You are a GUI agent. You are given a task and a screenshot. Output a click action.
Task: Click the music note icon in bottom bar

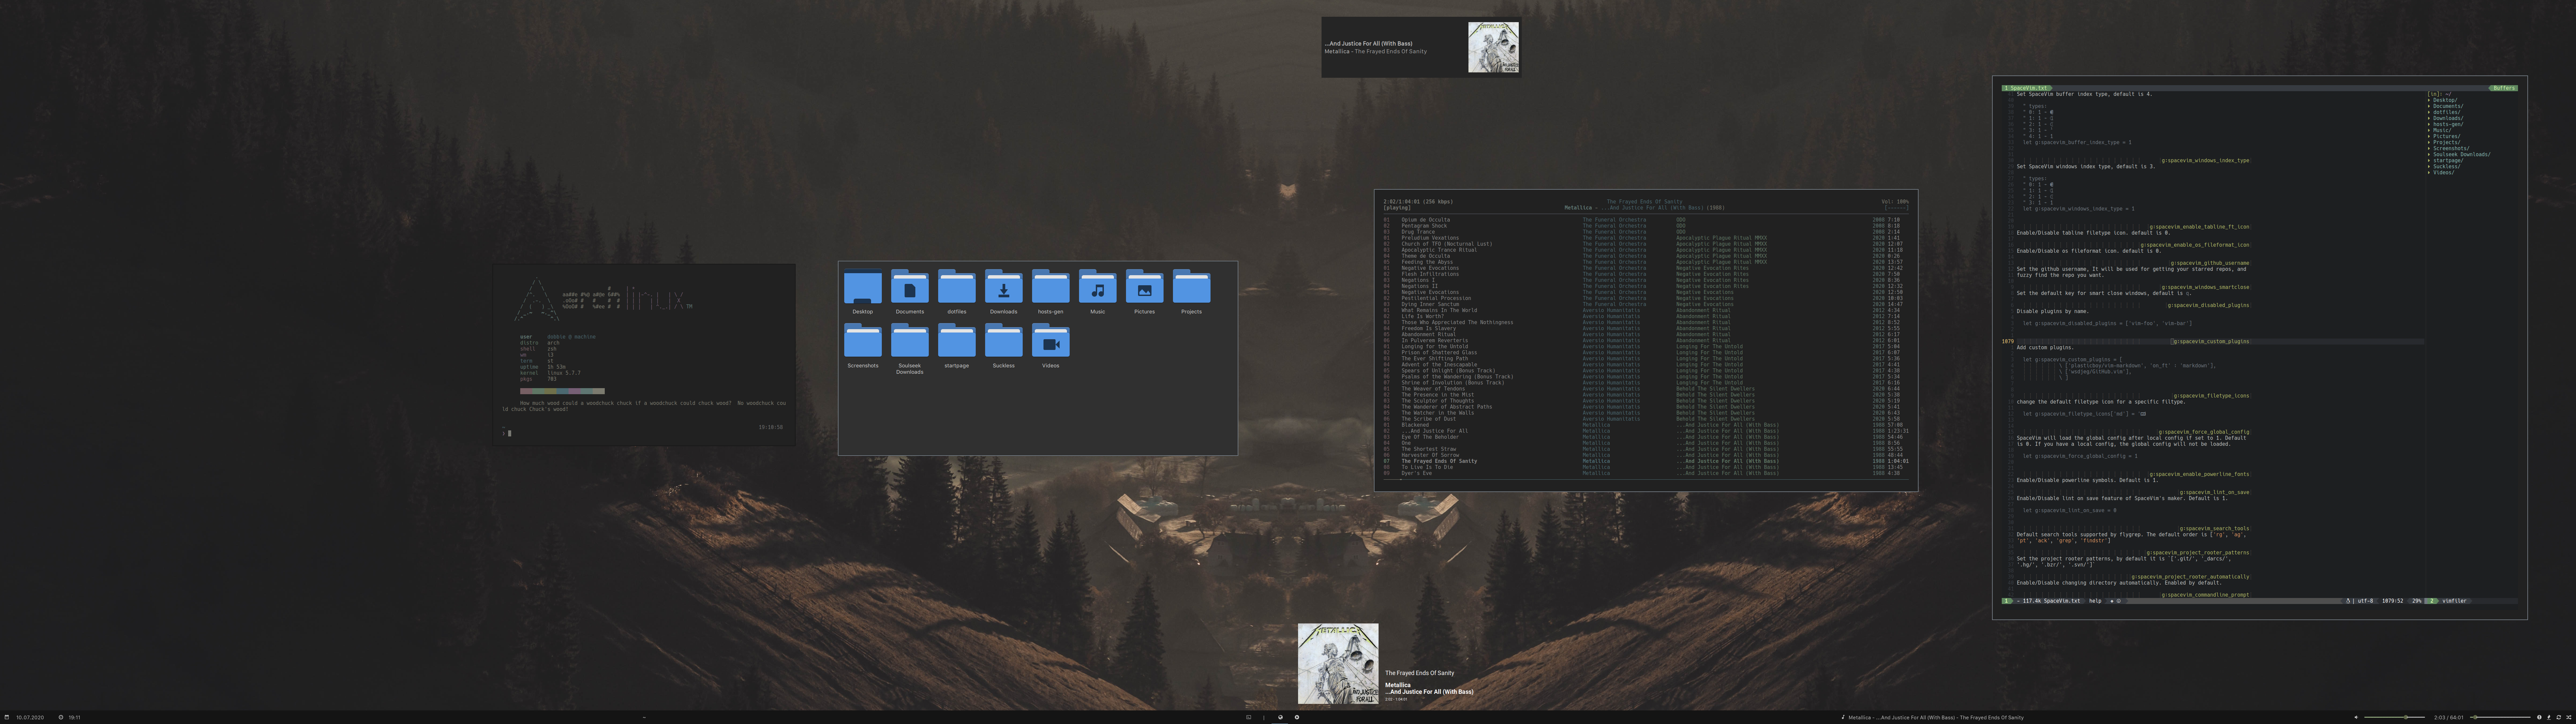(1843, 717)
